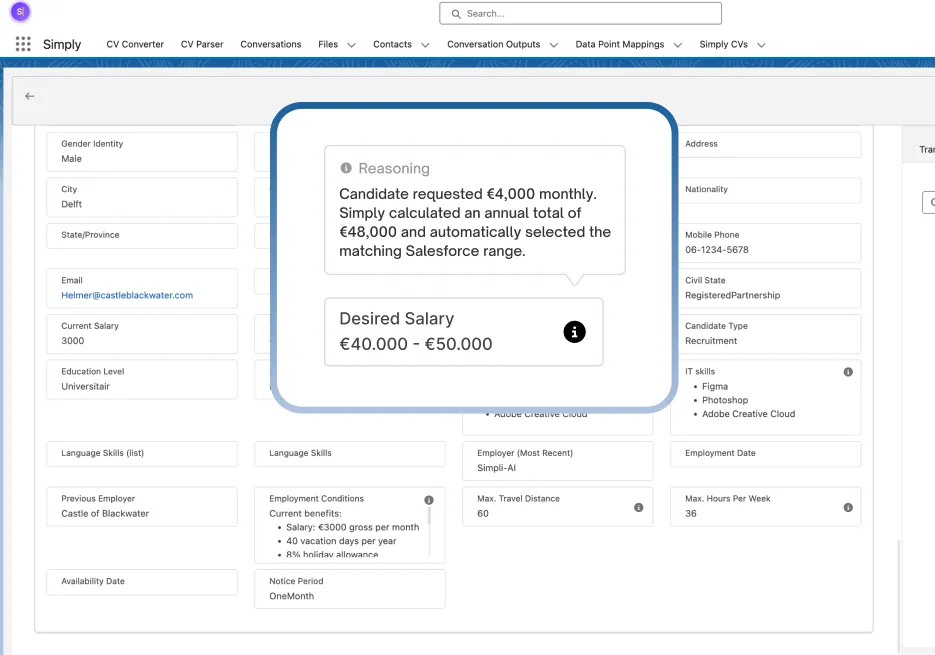
Task: Open the Simply CVs tab
Action: [723, 44]
